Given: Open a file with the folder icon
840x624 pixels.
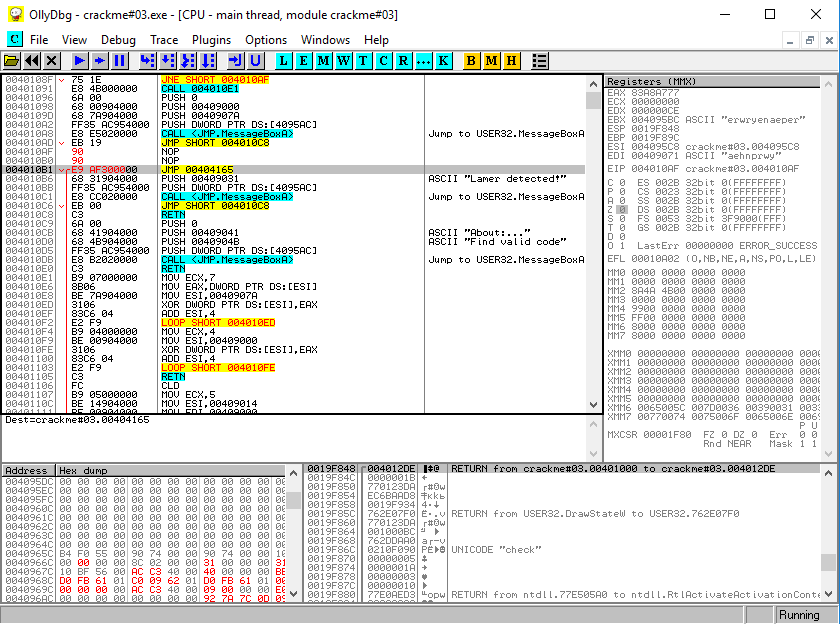Looking at the screenshot, I should [x=11, y=61].
